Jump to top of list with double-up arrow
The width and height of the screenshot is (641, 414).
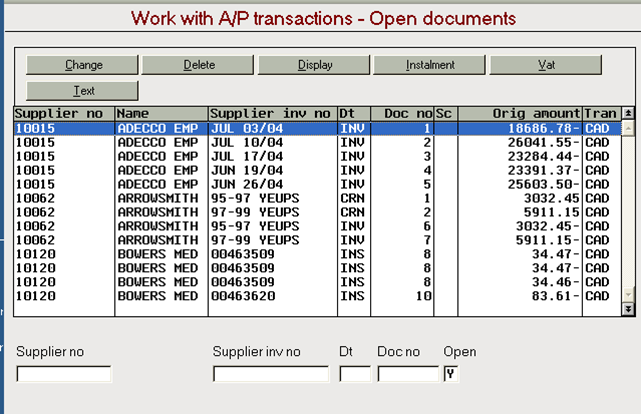[628, 113]
